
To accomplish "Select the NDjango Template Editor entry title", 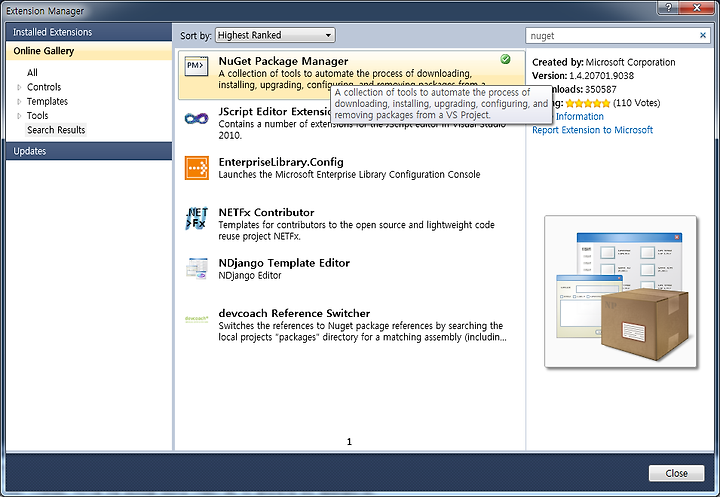I will (284, 263).
